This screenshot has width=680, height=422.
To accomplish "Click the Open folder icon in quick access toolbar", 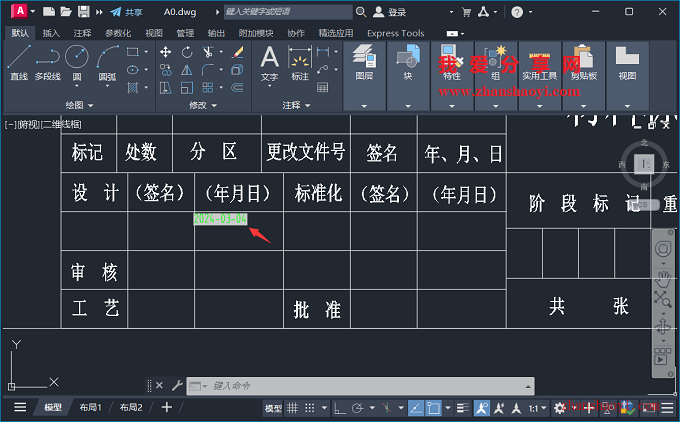I will [66, 12].
